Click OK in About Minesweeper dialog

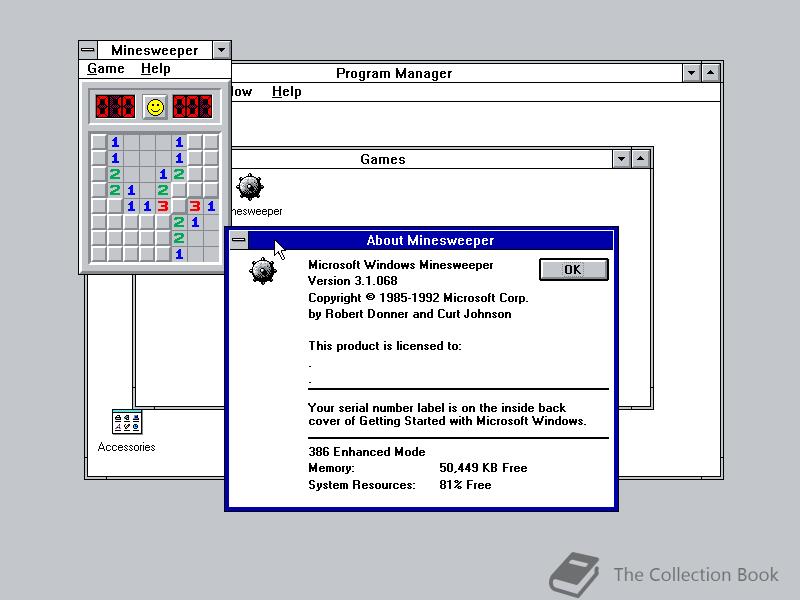(574, 269)
